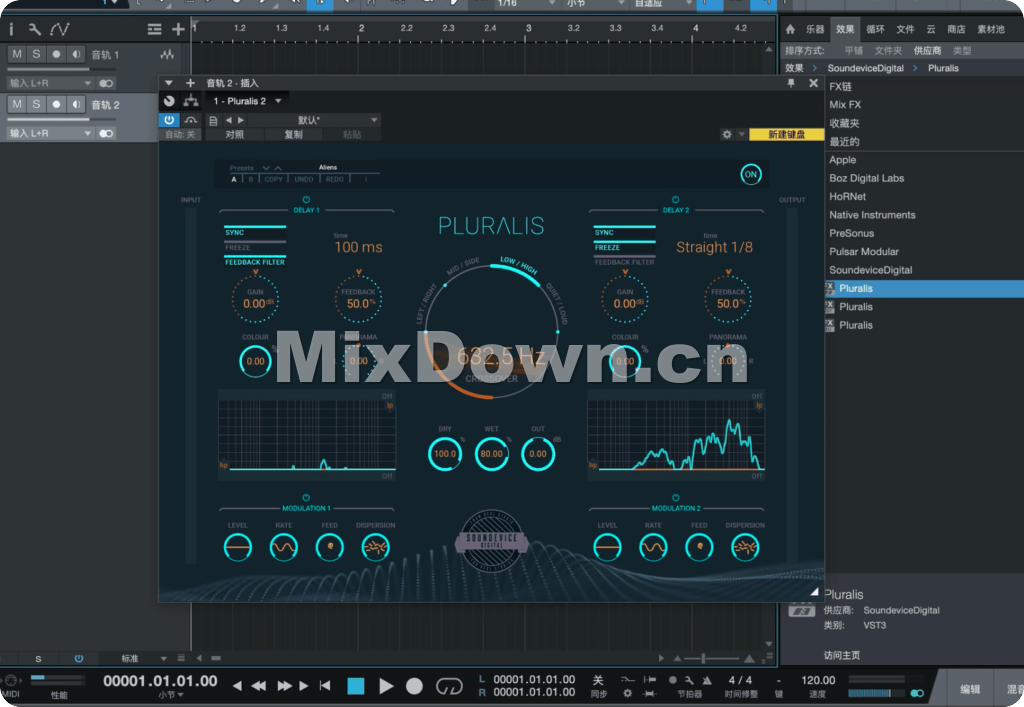Click the return to zero button
The image size is (1024, 707).
[325, 685]
